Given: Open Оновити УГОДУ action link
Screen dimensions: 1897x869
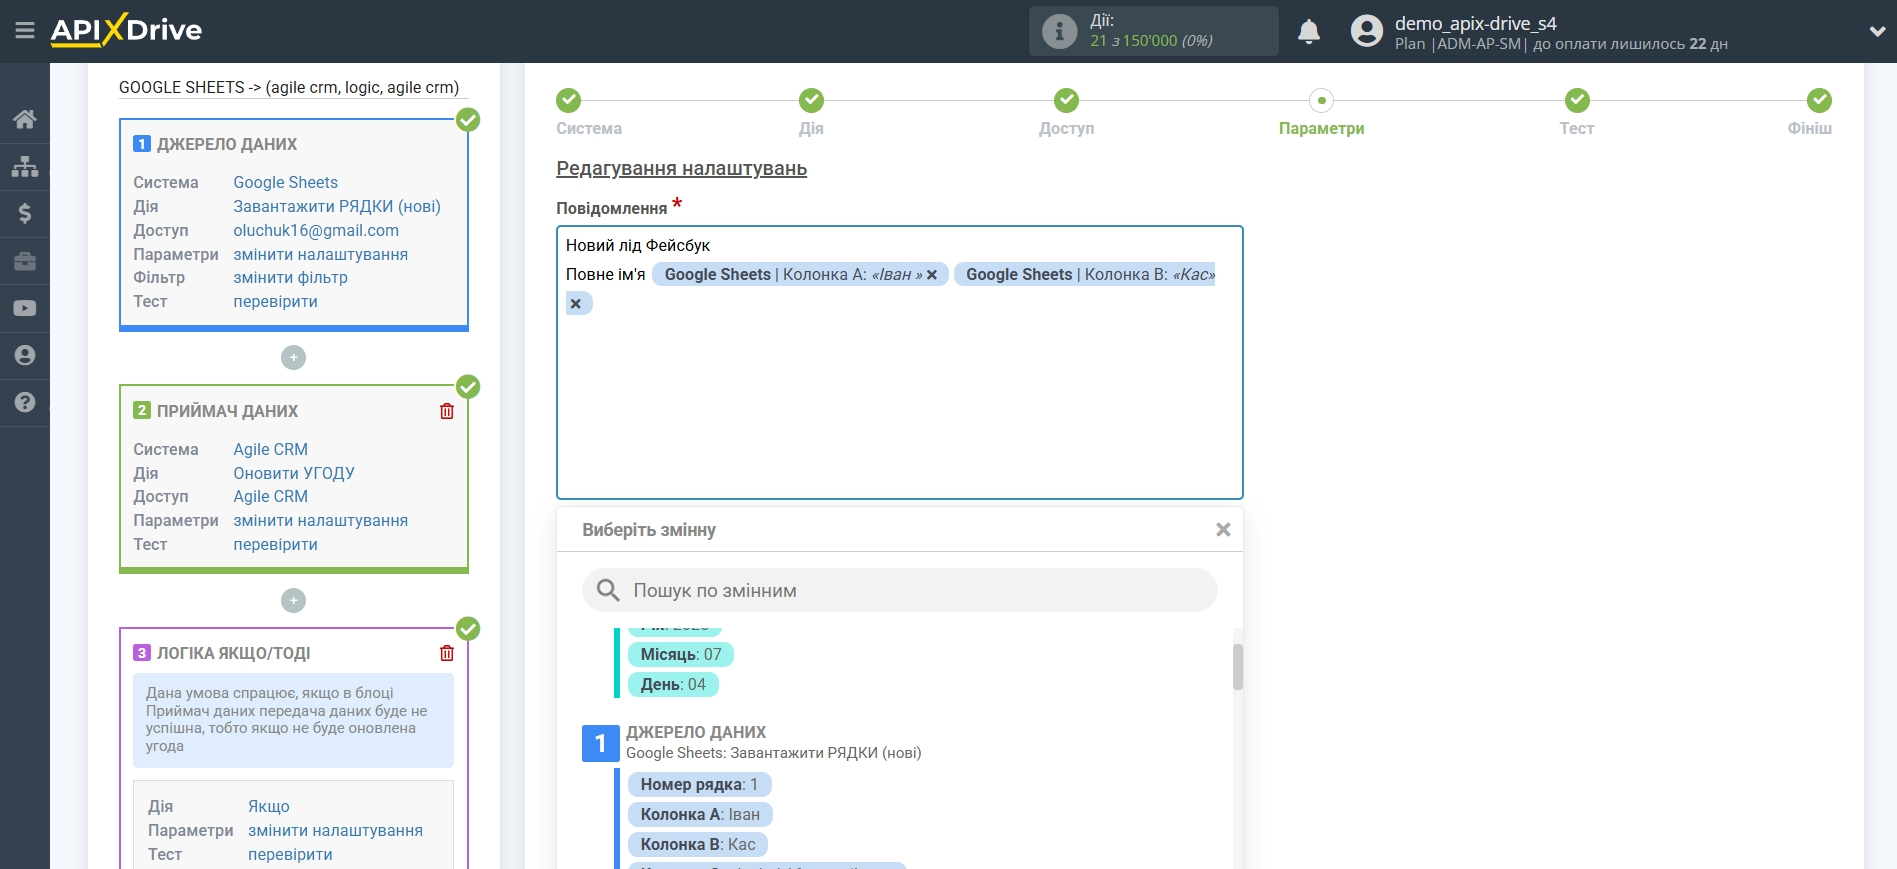Looking at the screenshot, I should [294, 473].
